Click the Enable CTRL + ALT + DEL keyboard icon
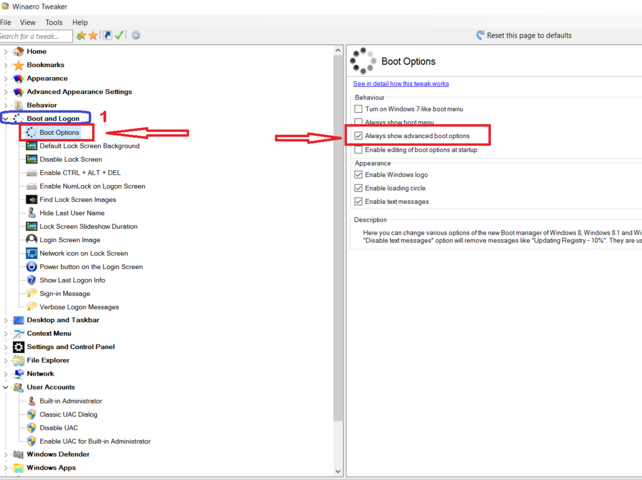 [32, 173]
